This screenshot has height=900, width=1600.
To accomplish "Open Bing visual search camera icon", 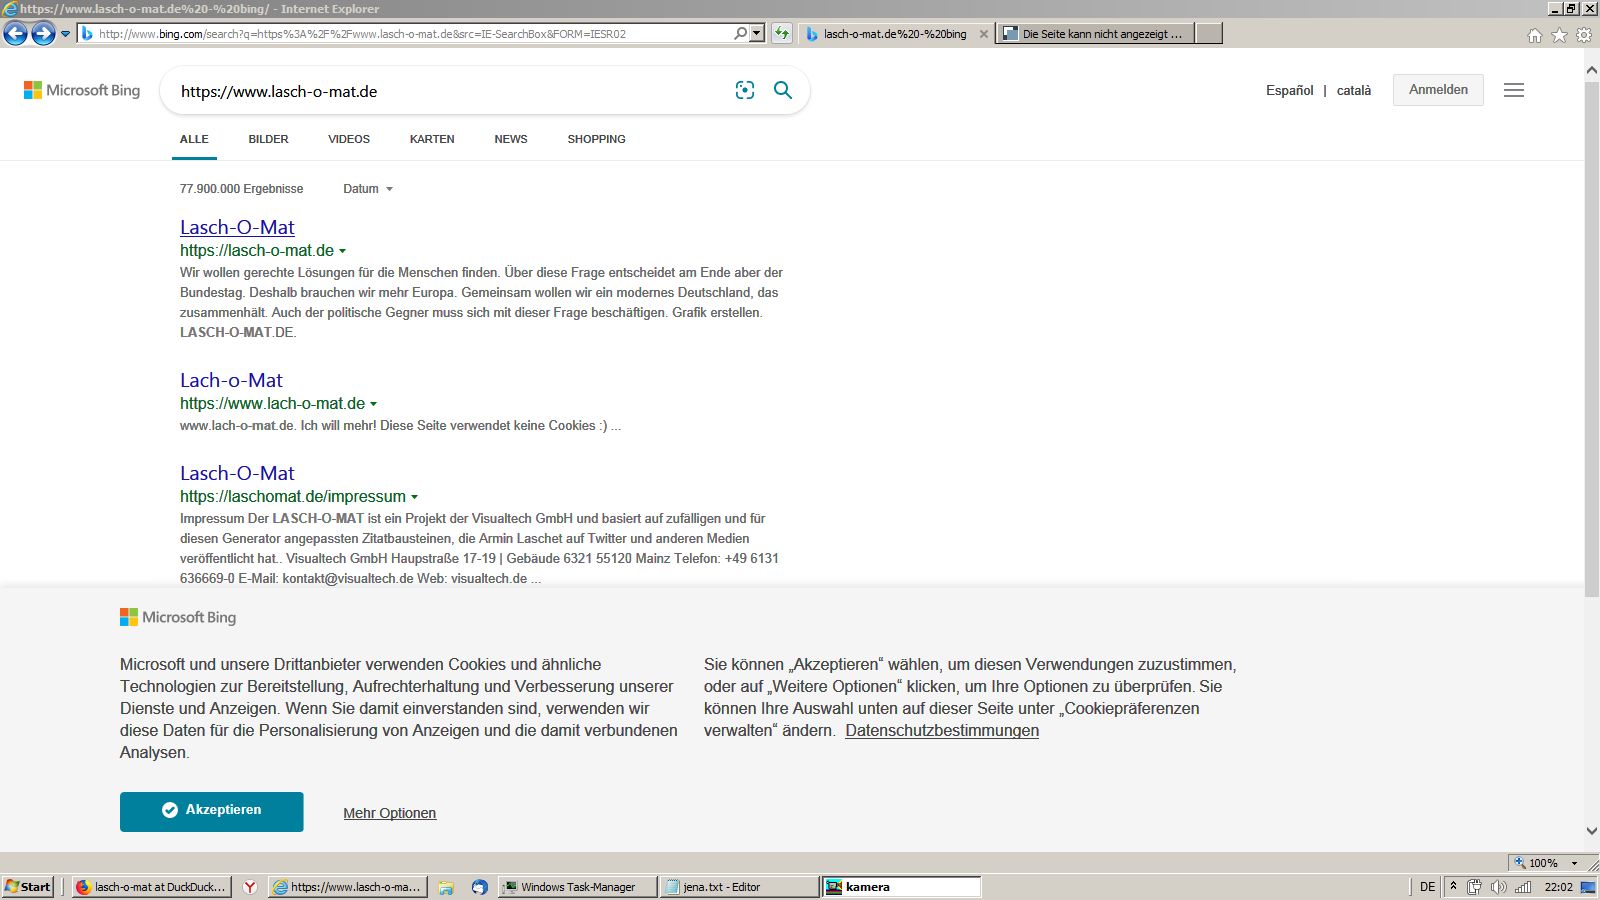I will pos(745,90).
